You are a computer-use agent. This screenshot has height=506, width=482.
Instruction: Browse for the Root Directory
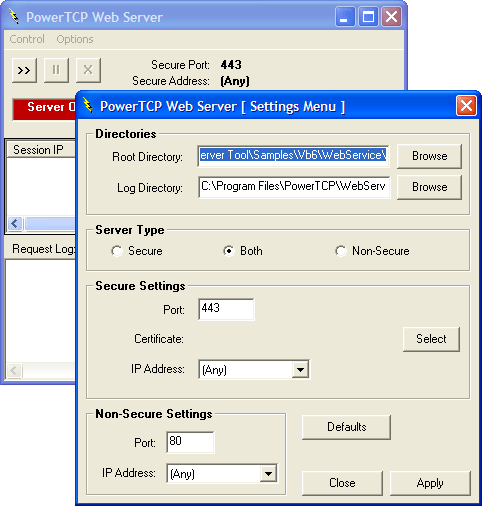click(429, 156)
